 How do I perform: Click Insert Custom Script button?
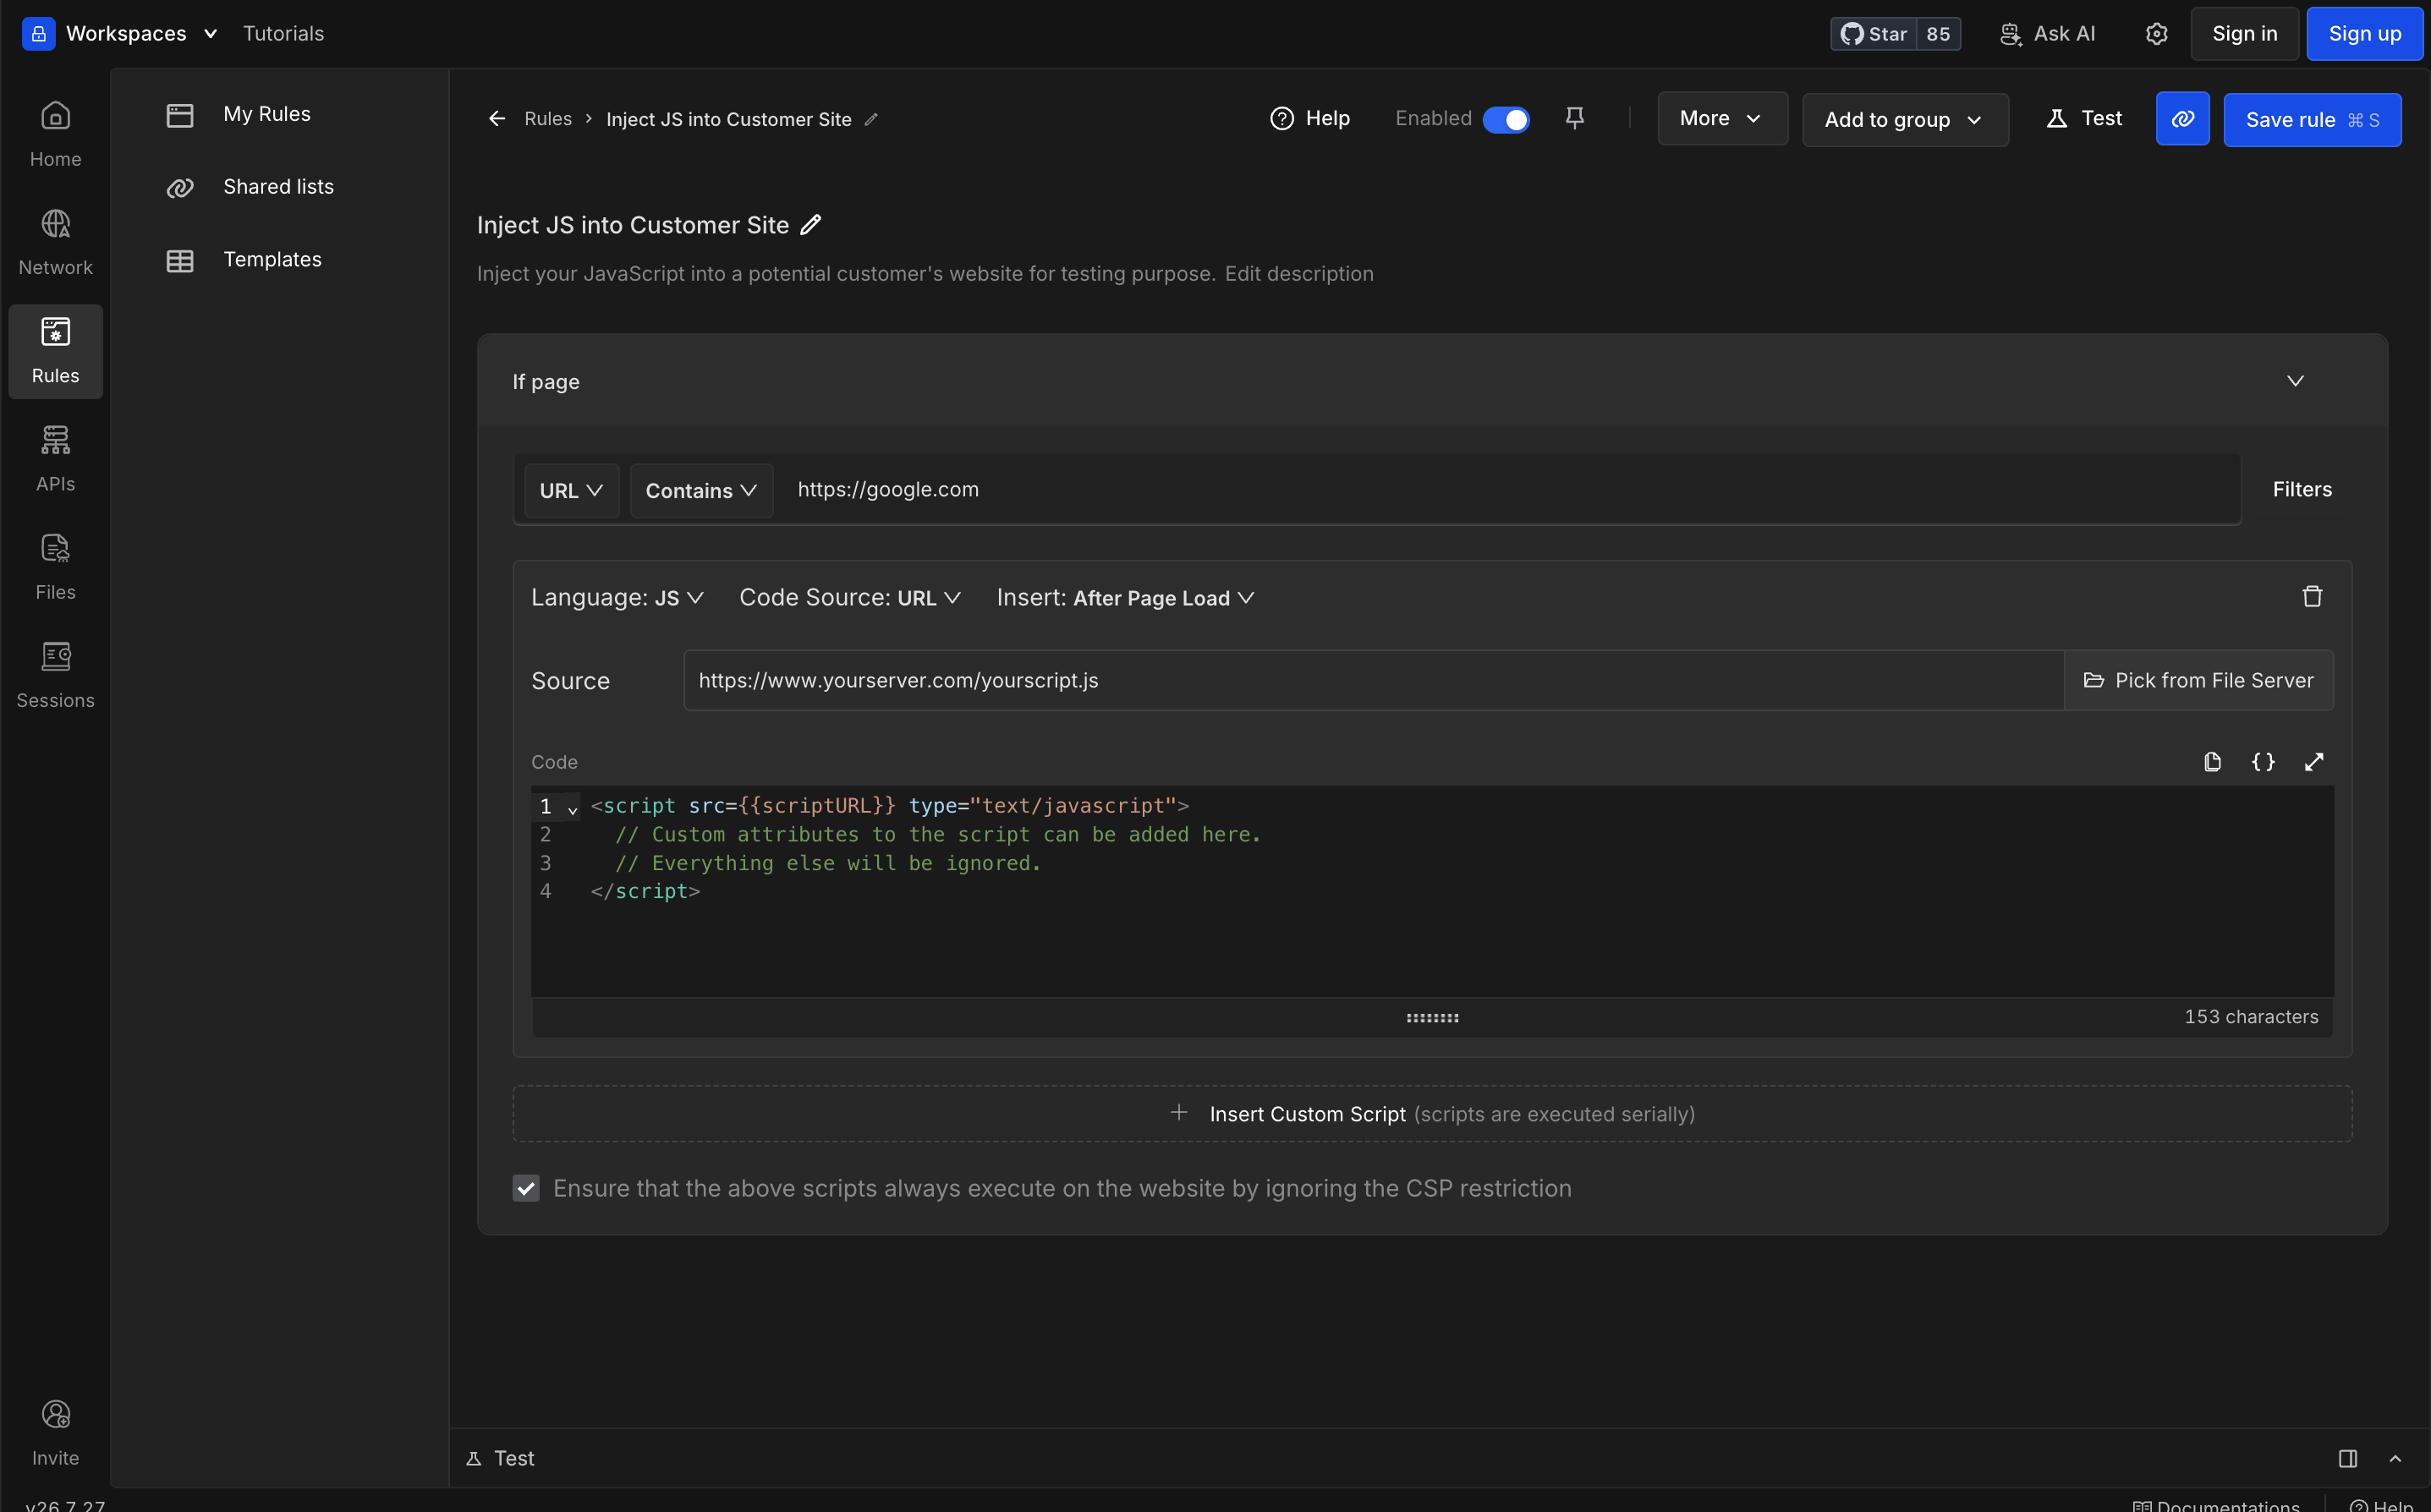tap(1431, 1114)
